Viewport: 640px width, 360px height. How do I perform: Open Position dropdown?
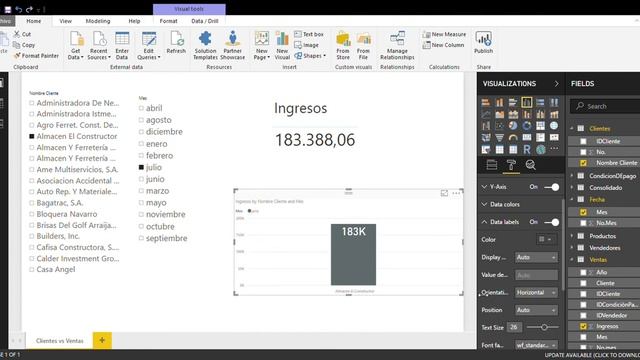click(536, 310)
